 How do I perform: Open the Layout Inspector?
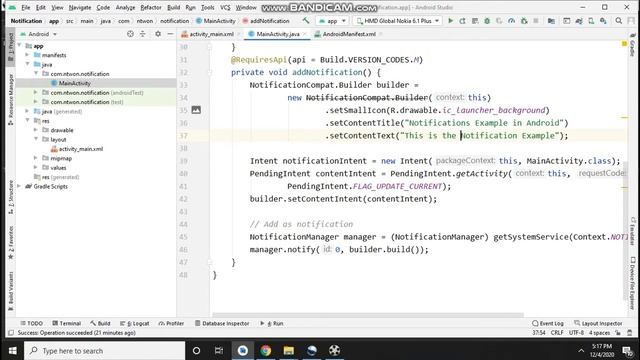[598, 323]
